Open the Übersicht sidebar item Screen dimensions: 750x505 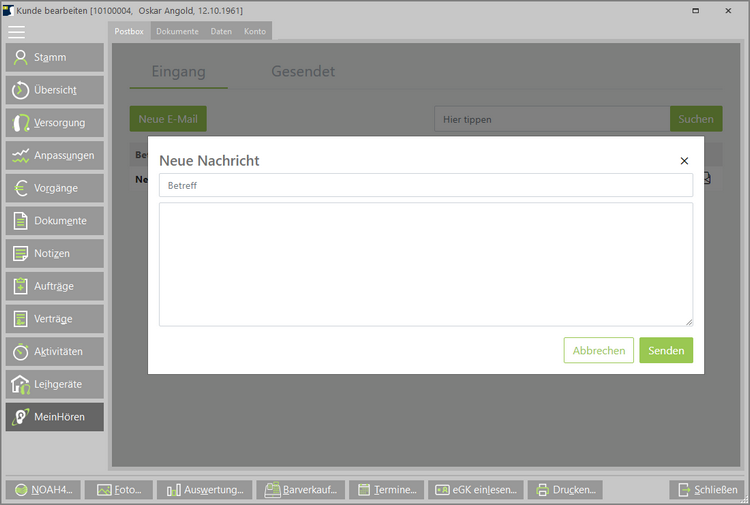click(x=55, y=90)
